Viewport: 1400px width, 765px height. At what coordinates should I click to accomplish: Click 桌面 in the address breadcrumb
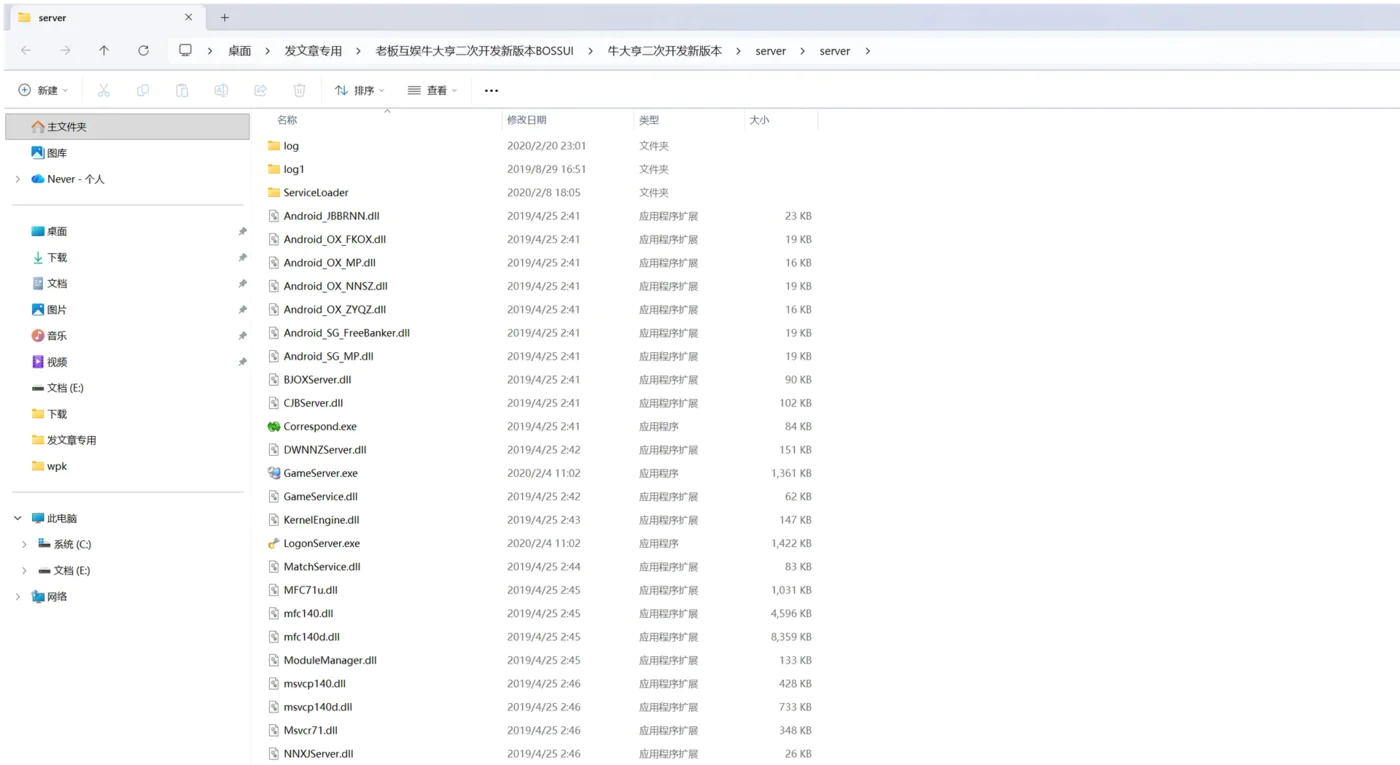click(240, 51)
